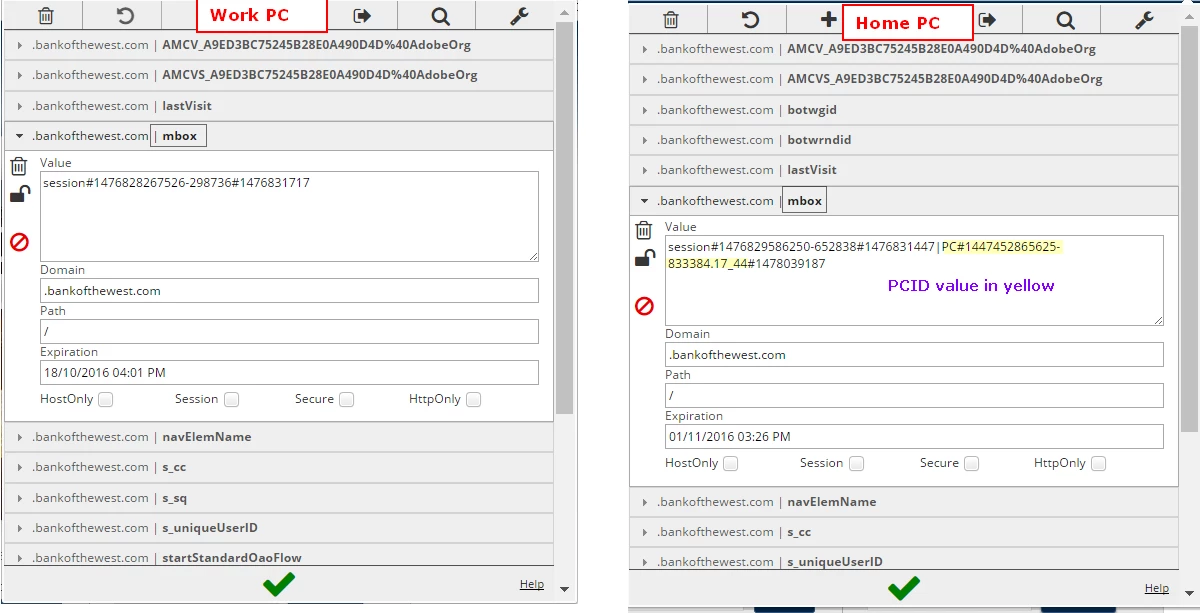1200x613 pixels.
Task: Click the reset/undo icon in Home PC toolbar
Action: pos(750,20)
